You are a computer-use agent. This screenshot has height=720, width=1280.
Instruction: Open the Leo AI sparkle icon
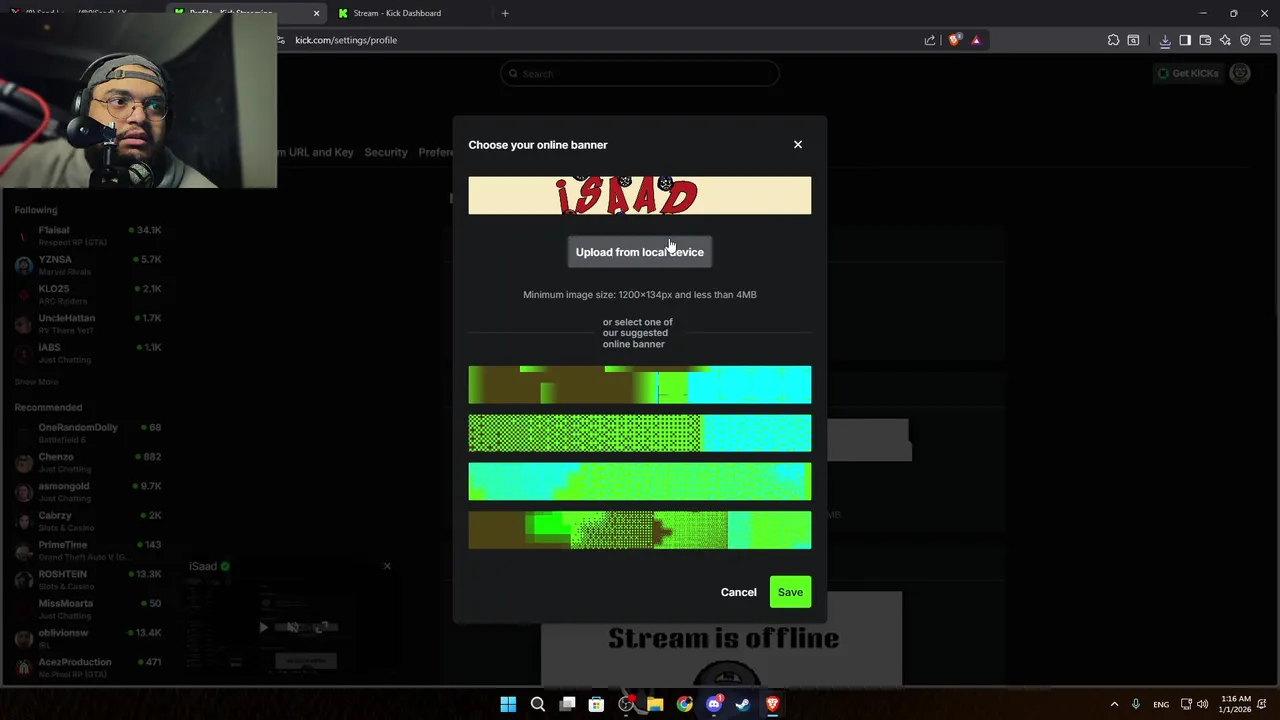(1225, 40)
